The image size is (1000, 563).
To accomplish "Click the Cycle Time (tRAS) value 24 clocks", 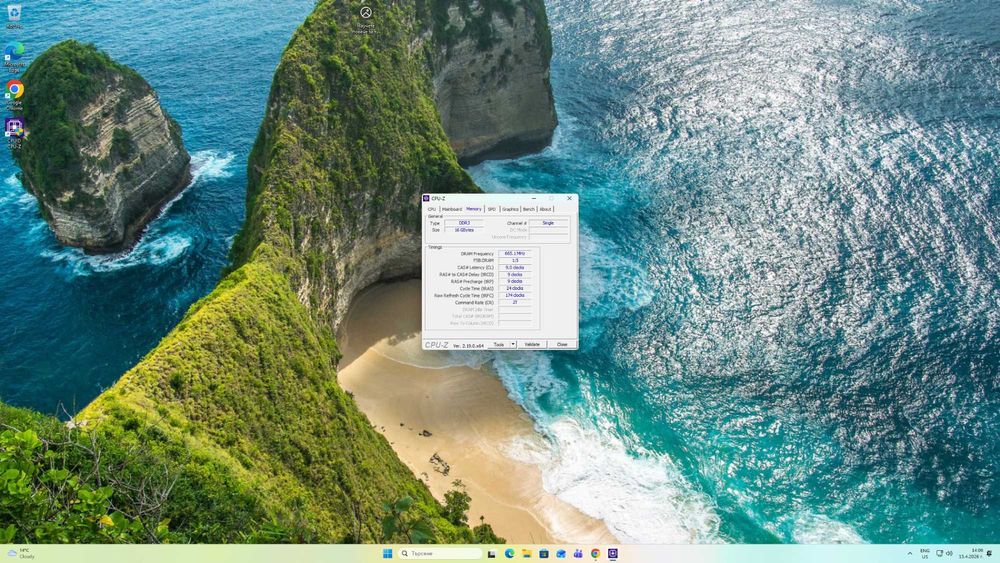I will (x=515, y=288).
